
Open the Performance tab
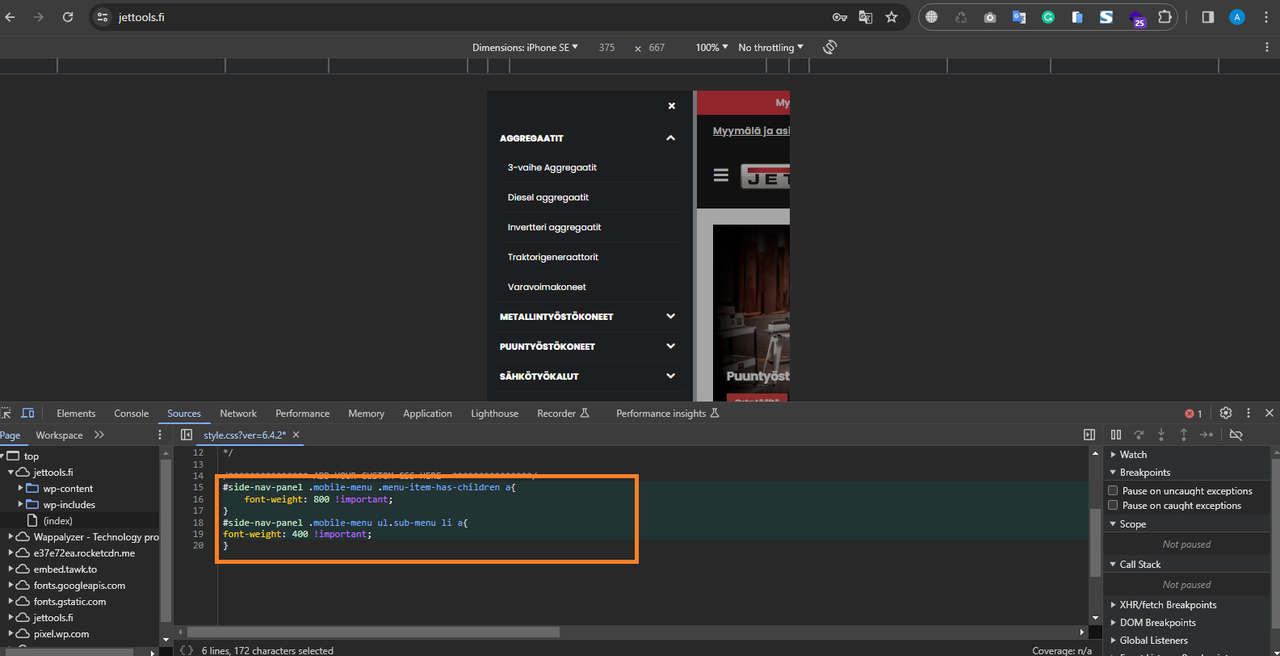pyautogui.click(x=302, y=413)
